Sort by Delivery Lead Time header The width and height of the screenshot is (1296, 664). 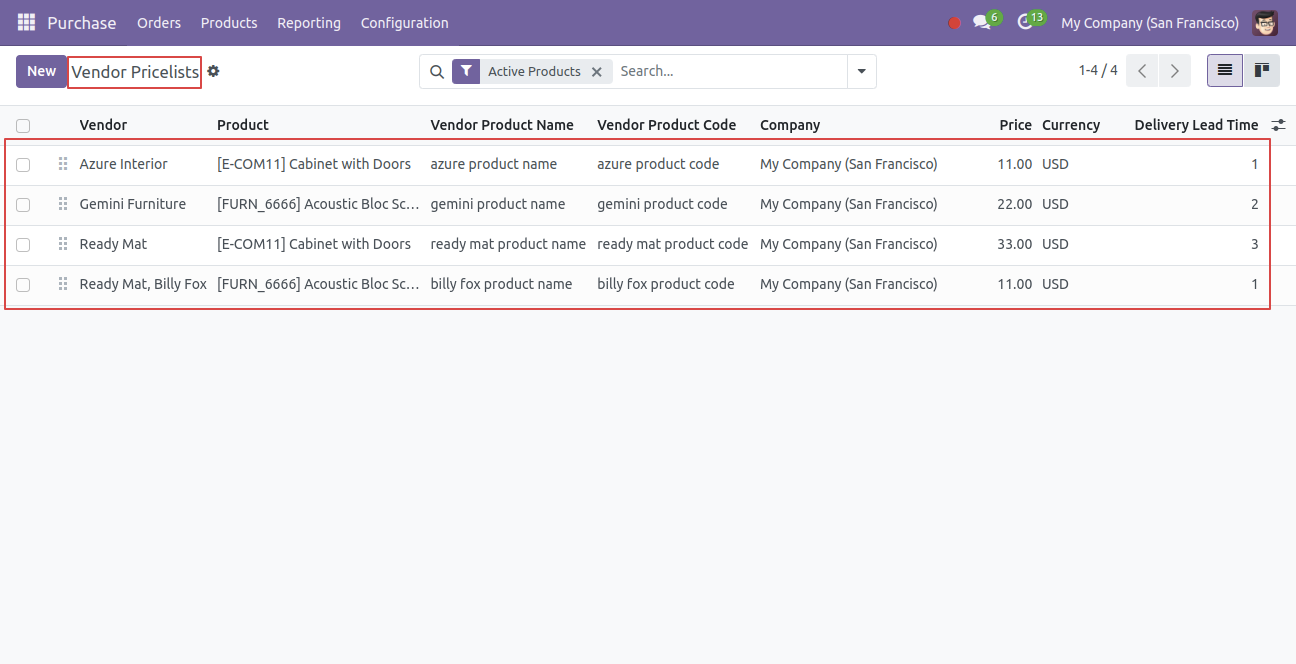[1196, 125]
